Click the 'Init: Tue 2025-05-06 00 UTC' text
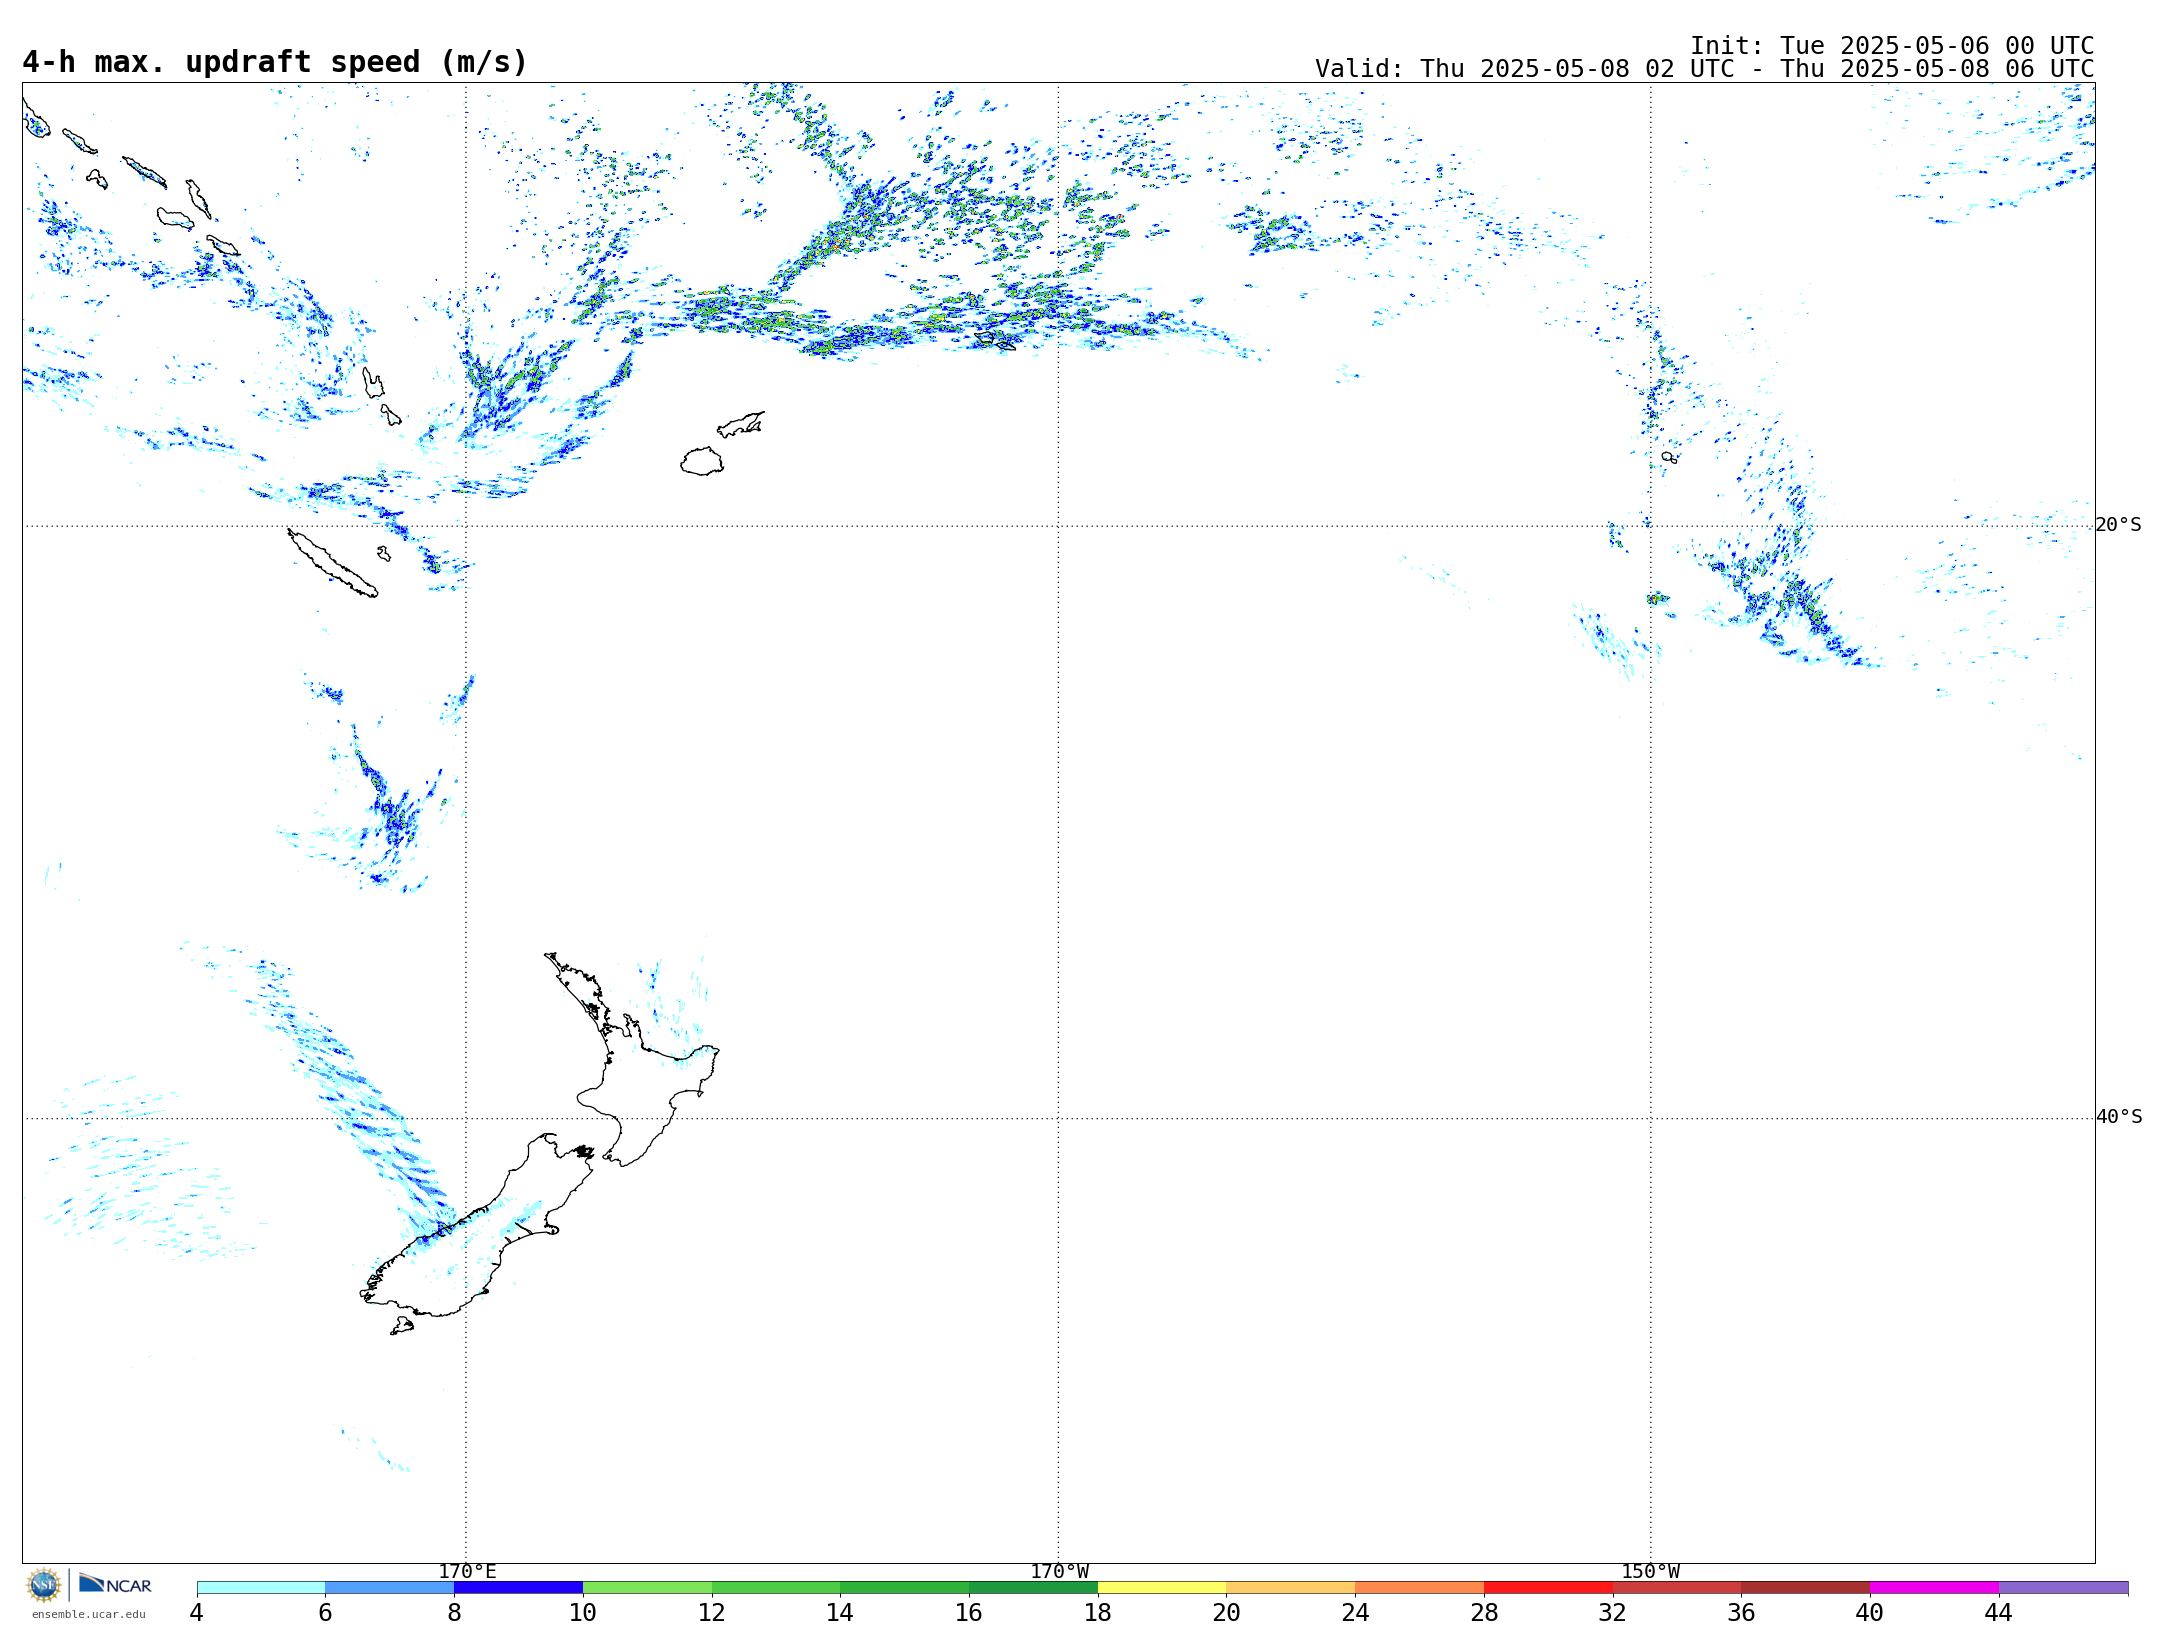The image size is (2160, 1626). point(1892,46)
